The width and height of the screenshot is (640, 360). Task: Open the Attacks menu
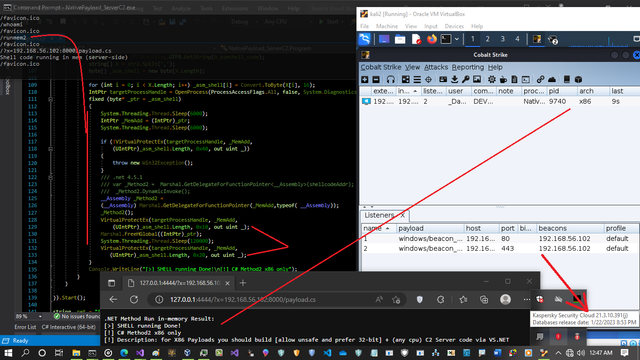[436, 67]
